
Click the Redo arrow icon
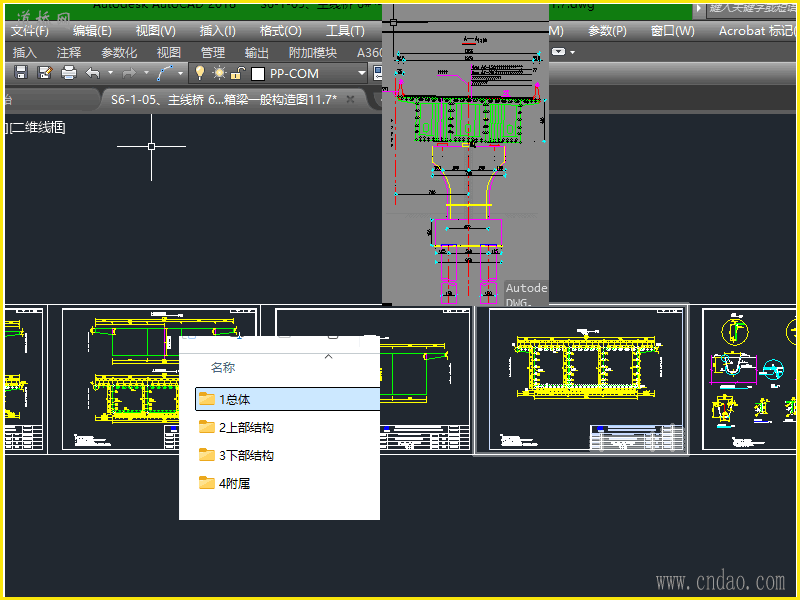(x=128, y=73)
